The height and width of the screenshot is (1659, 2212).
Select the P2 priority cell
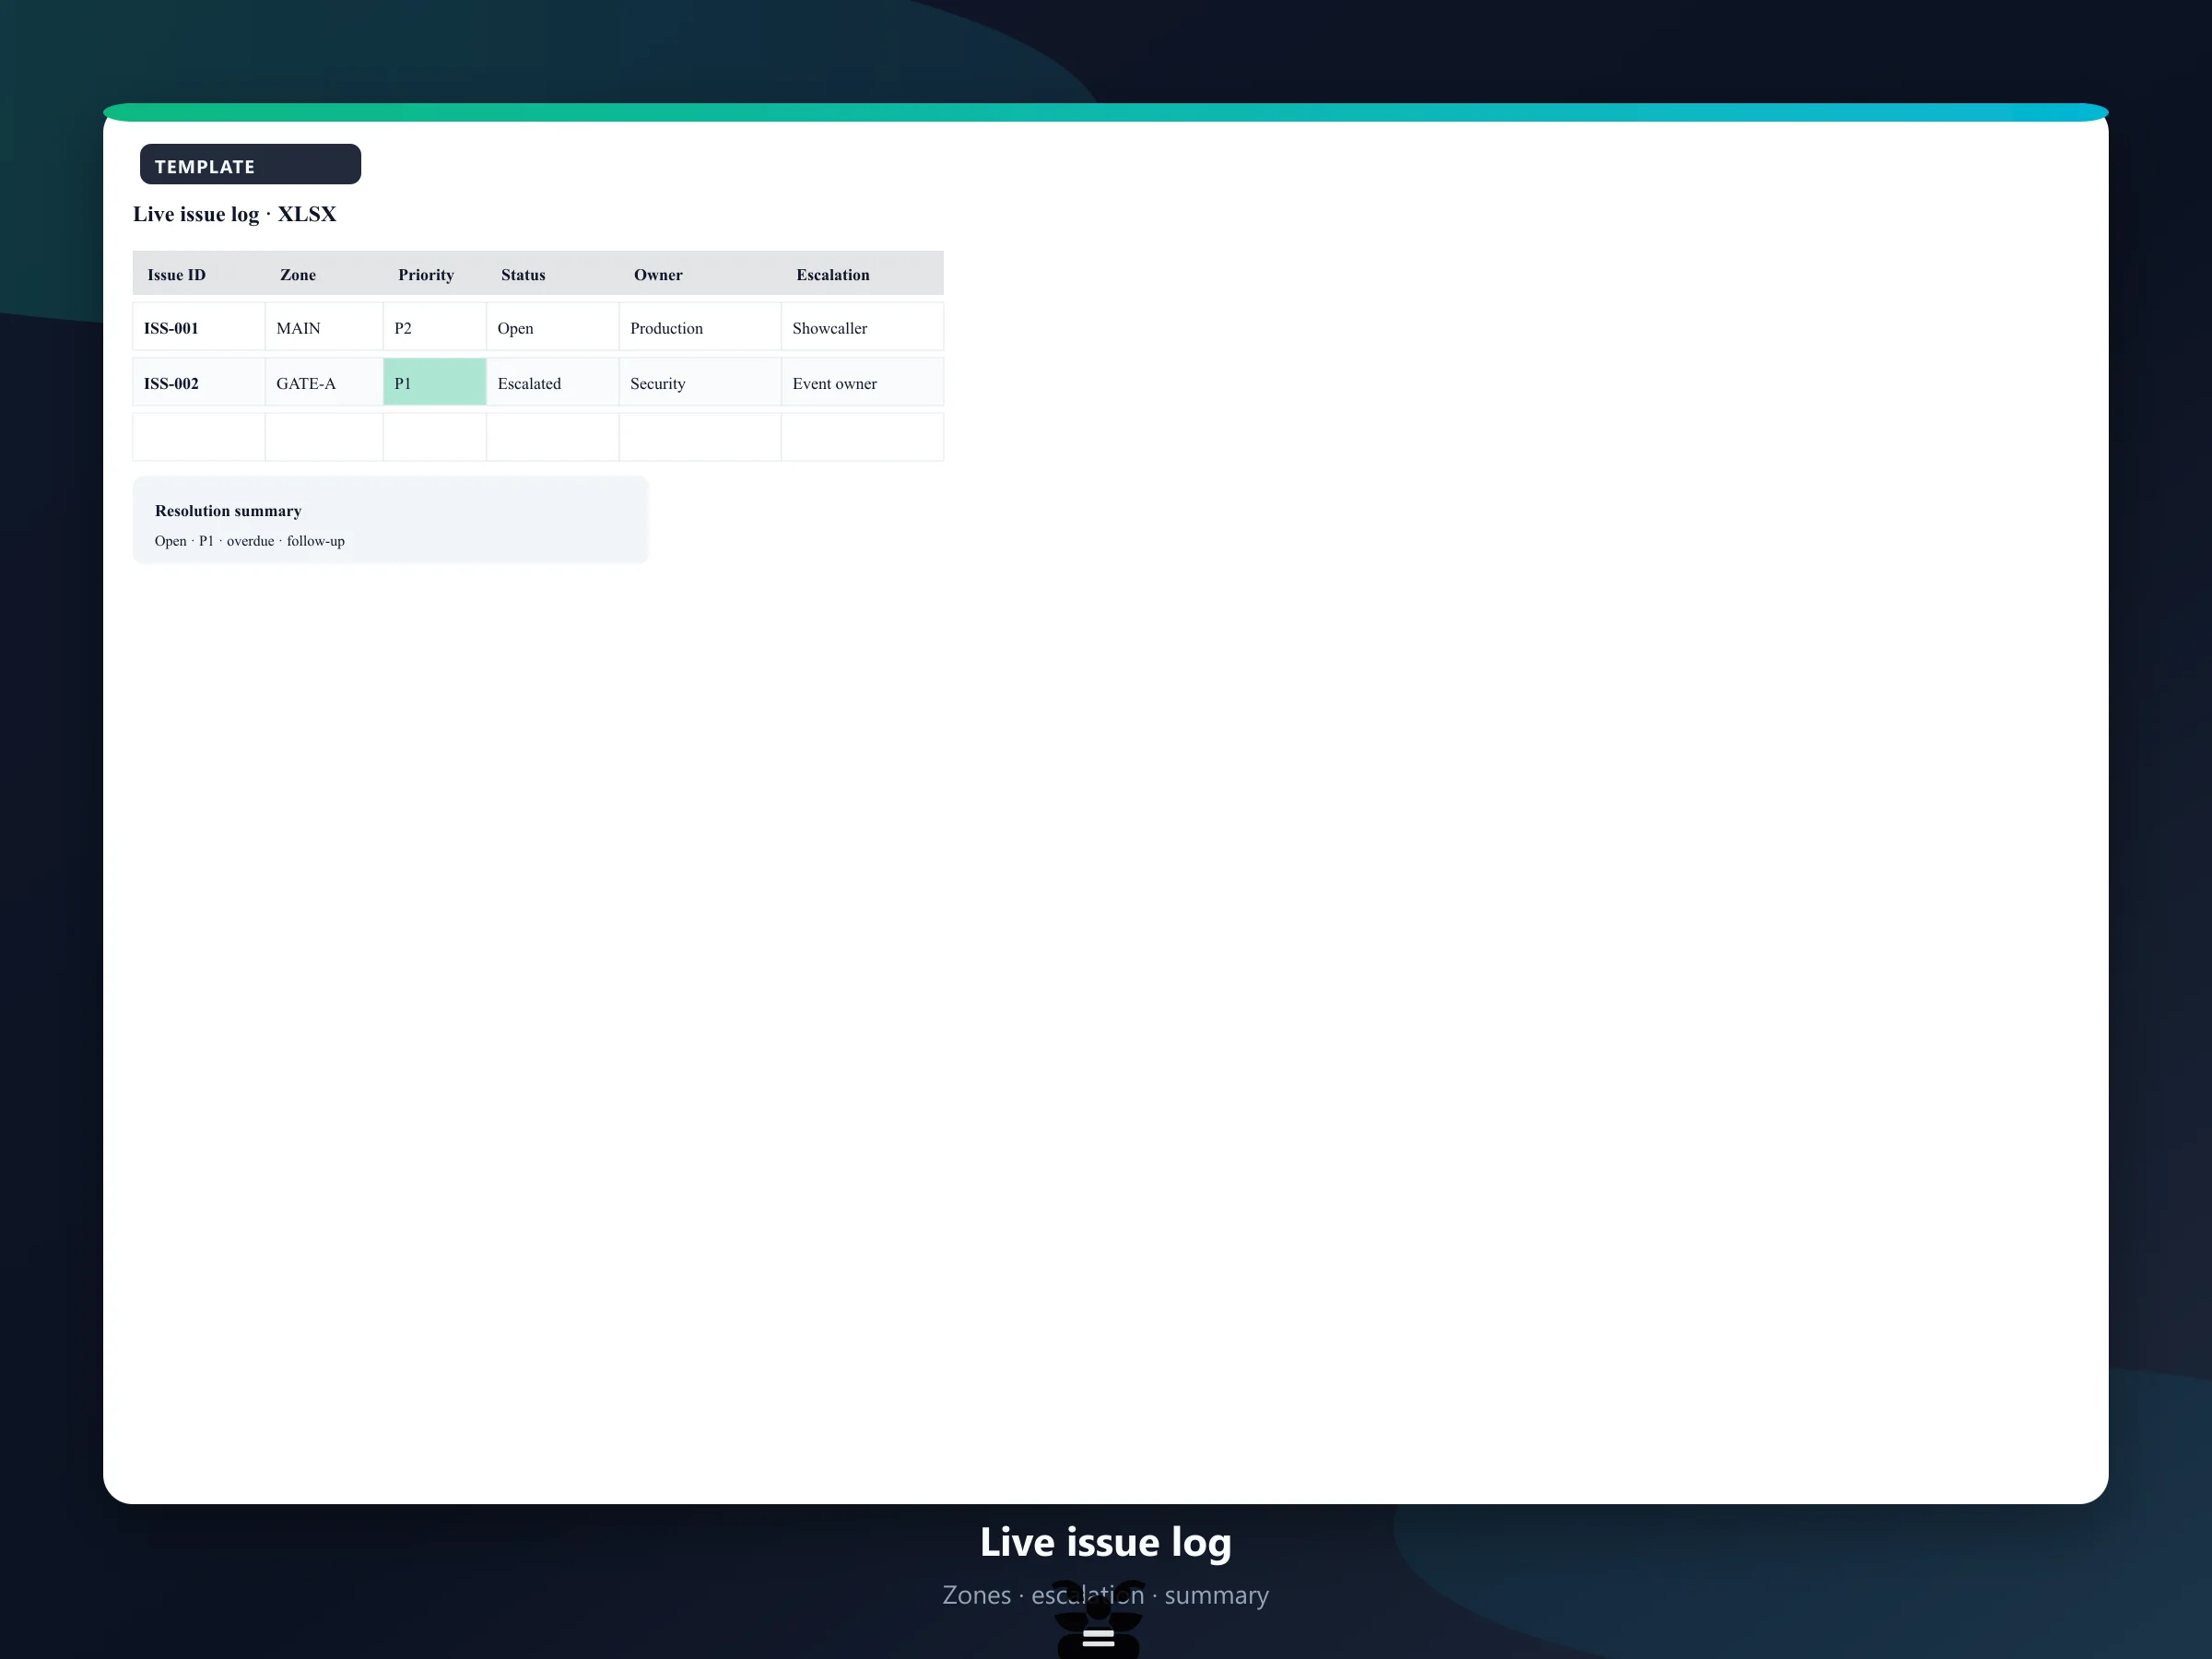435,327
